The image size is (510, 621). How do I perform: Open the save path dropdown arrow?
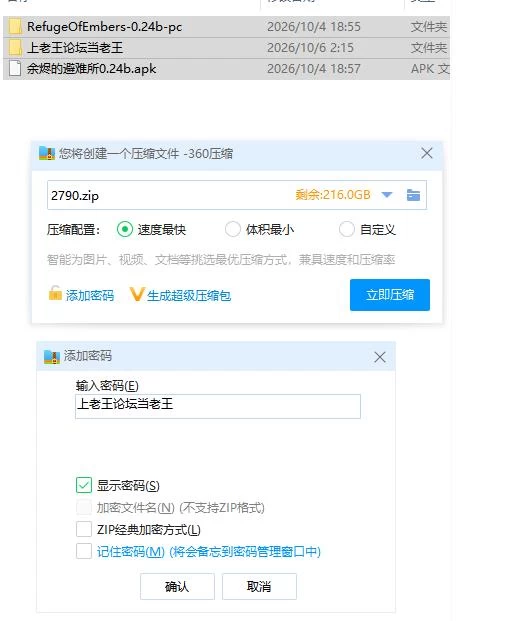pos(387,195)
